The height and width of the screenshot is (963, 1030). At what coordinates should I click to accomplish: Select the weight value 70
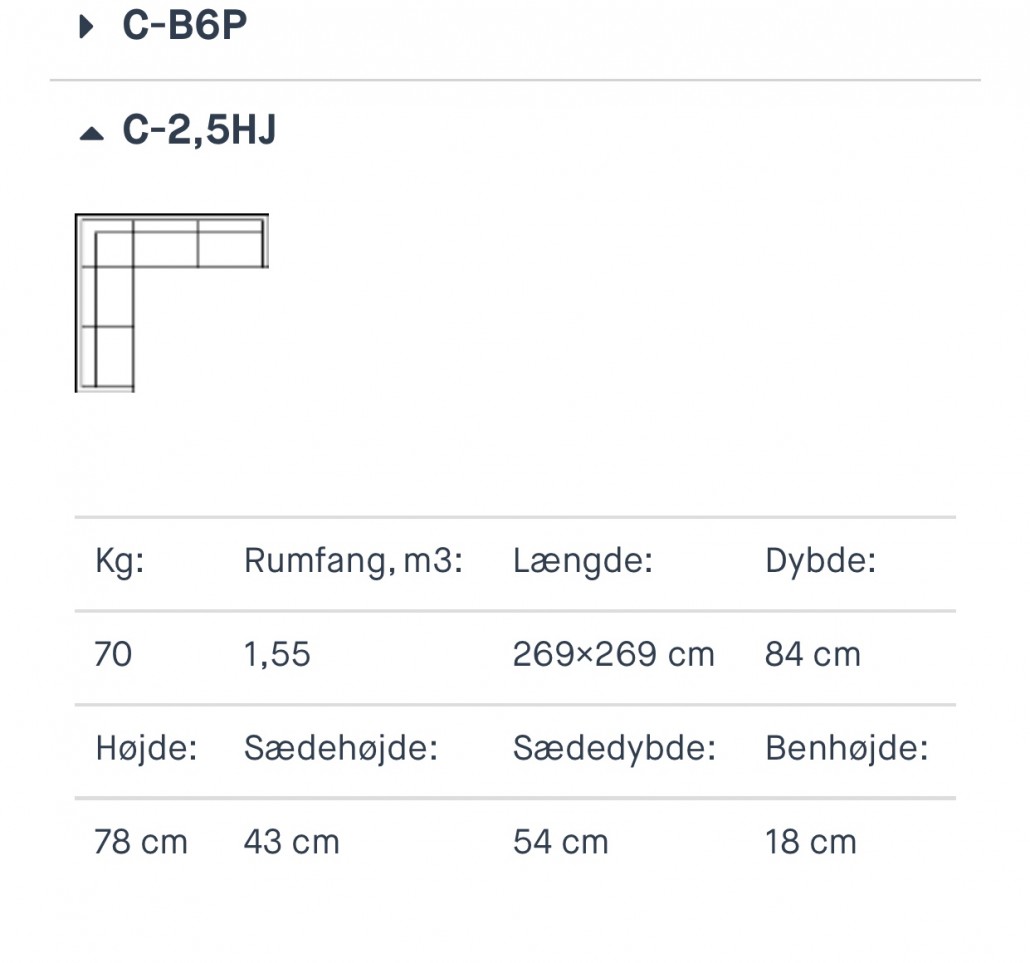pos(113,655)
